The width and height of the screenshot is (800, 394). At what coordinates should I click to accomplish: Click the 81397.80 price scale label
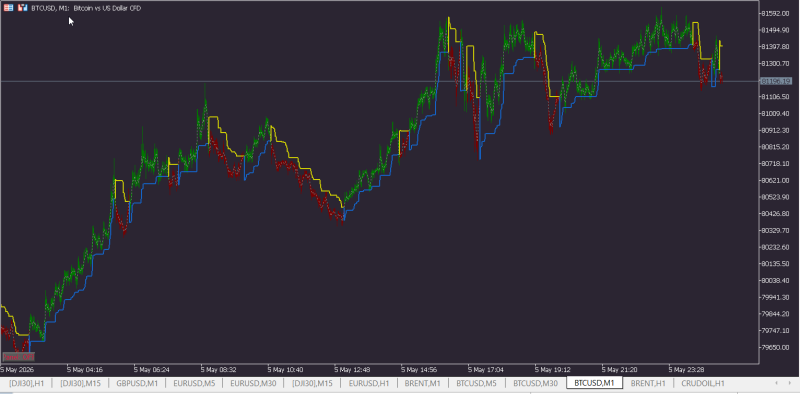776,47
